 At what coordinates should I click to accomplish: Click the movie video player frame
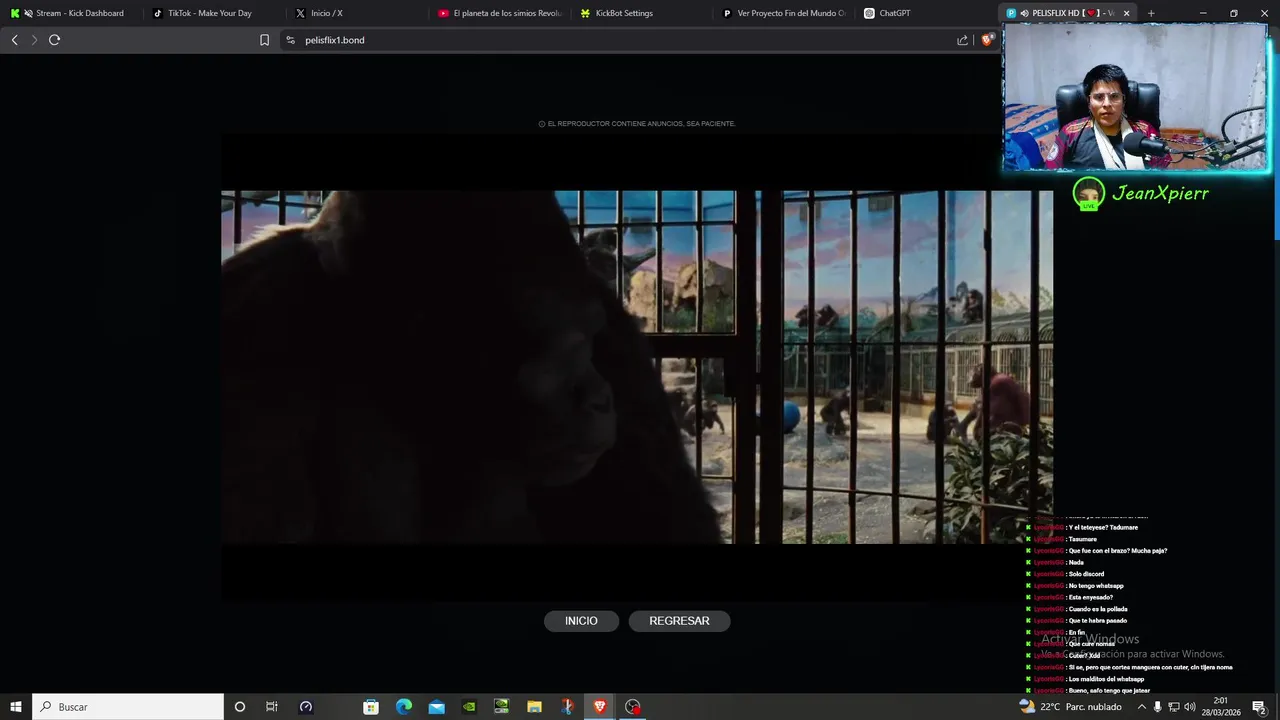tap(637, 367)
